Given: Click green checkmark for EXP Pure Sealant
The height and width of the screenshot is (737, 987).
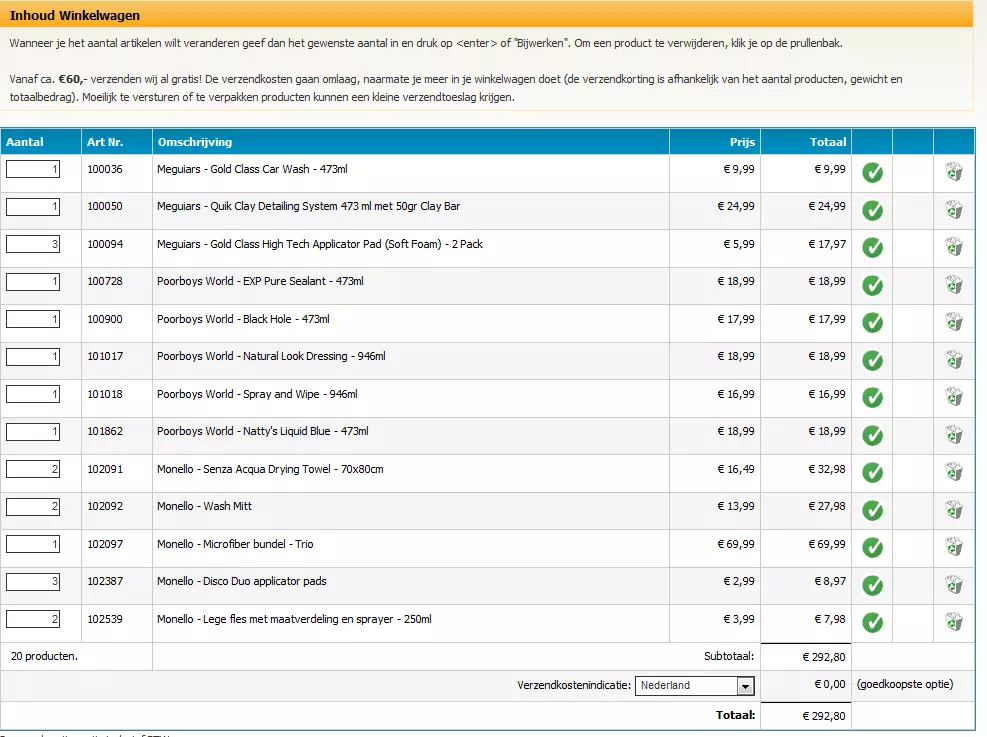Looking at the screenshot, I should [x=872, y=285].
